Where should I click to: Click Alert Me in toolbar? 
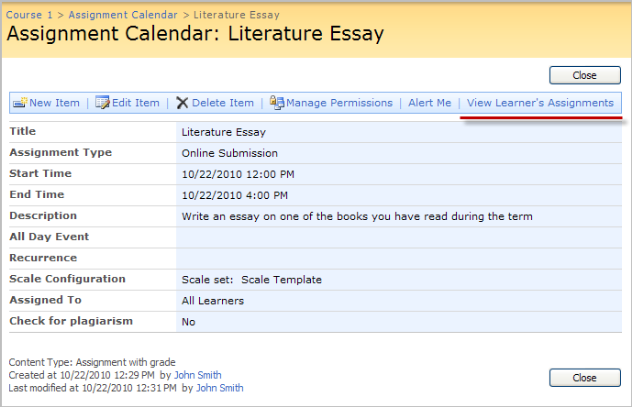(430, 103)
